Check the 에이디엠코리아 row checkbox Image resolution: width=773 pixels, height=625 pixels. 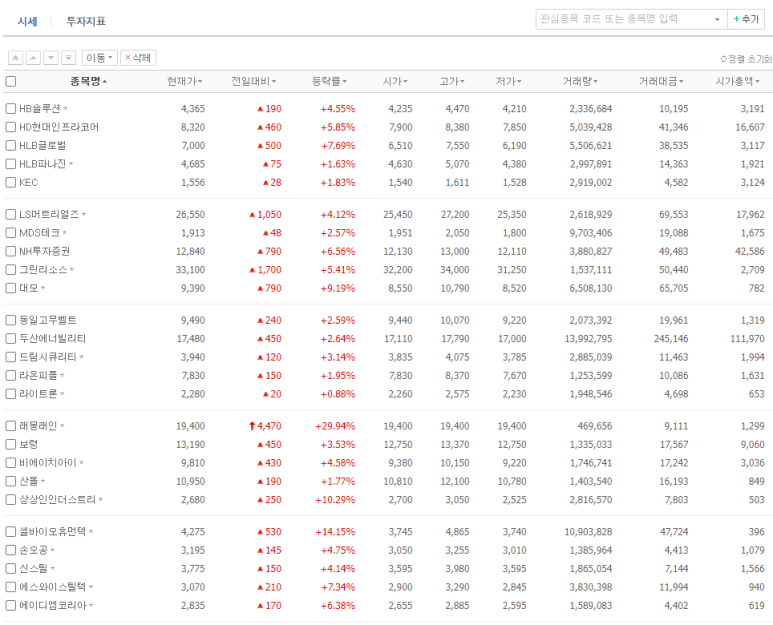[x=10, y=606]
